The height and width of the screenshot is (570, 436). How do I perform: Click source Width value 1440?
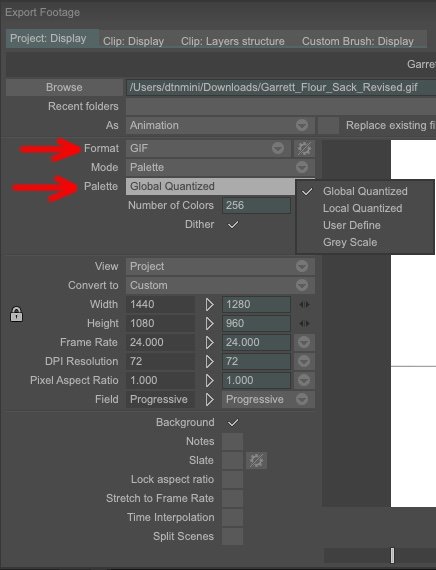coord(160,305)
